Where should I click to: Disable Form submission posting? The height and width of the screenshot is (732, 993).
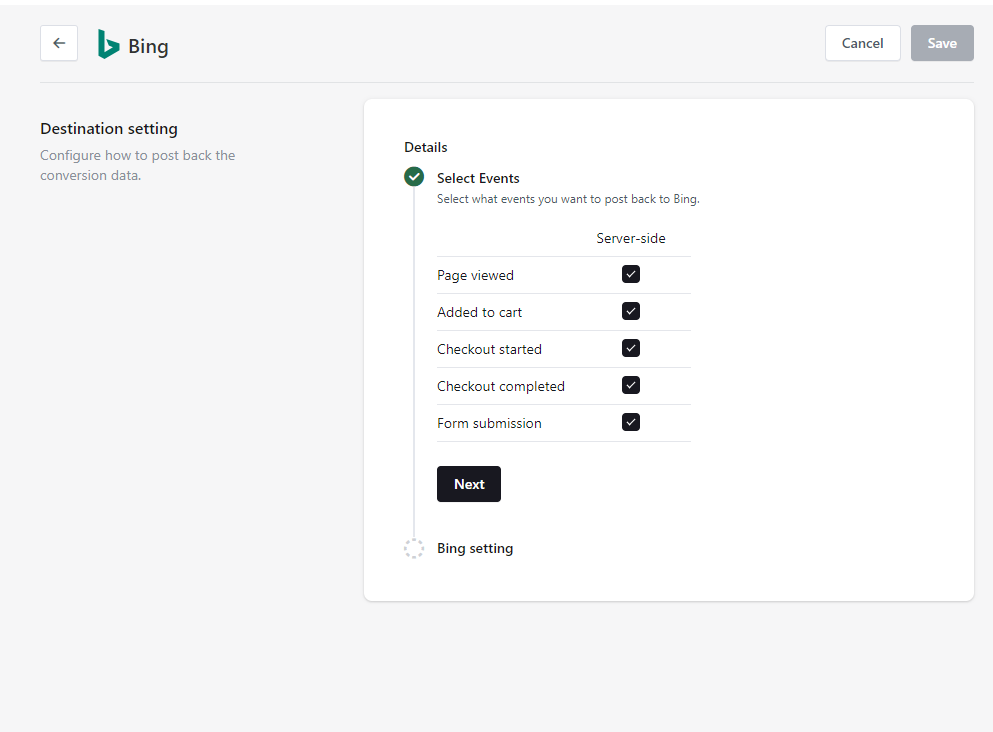click(x=631, y=421)
